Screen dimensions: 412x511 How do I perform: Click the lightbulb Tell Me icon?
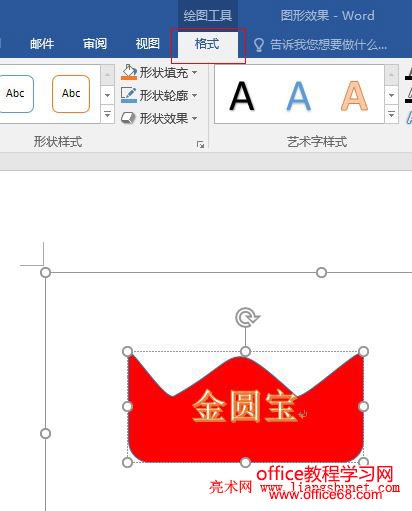coord(259,45)
